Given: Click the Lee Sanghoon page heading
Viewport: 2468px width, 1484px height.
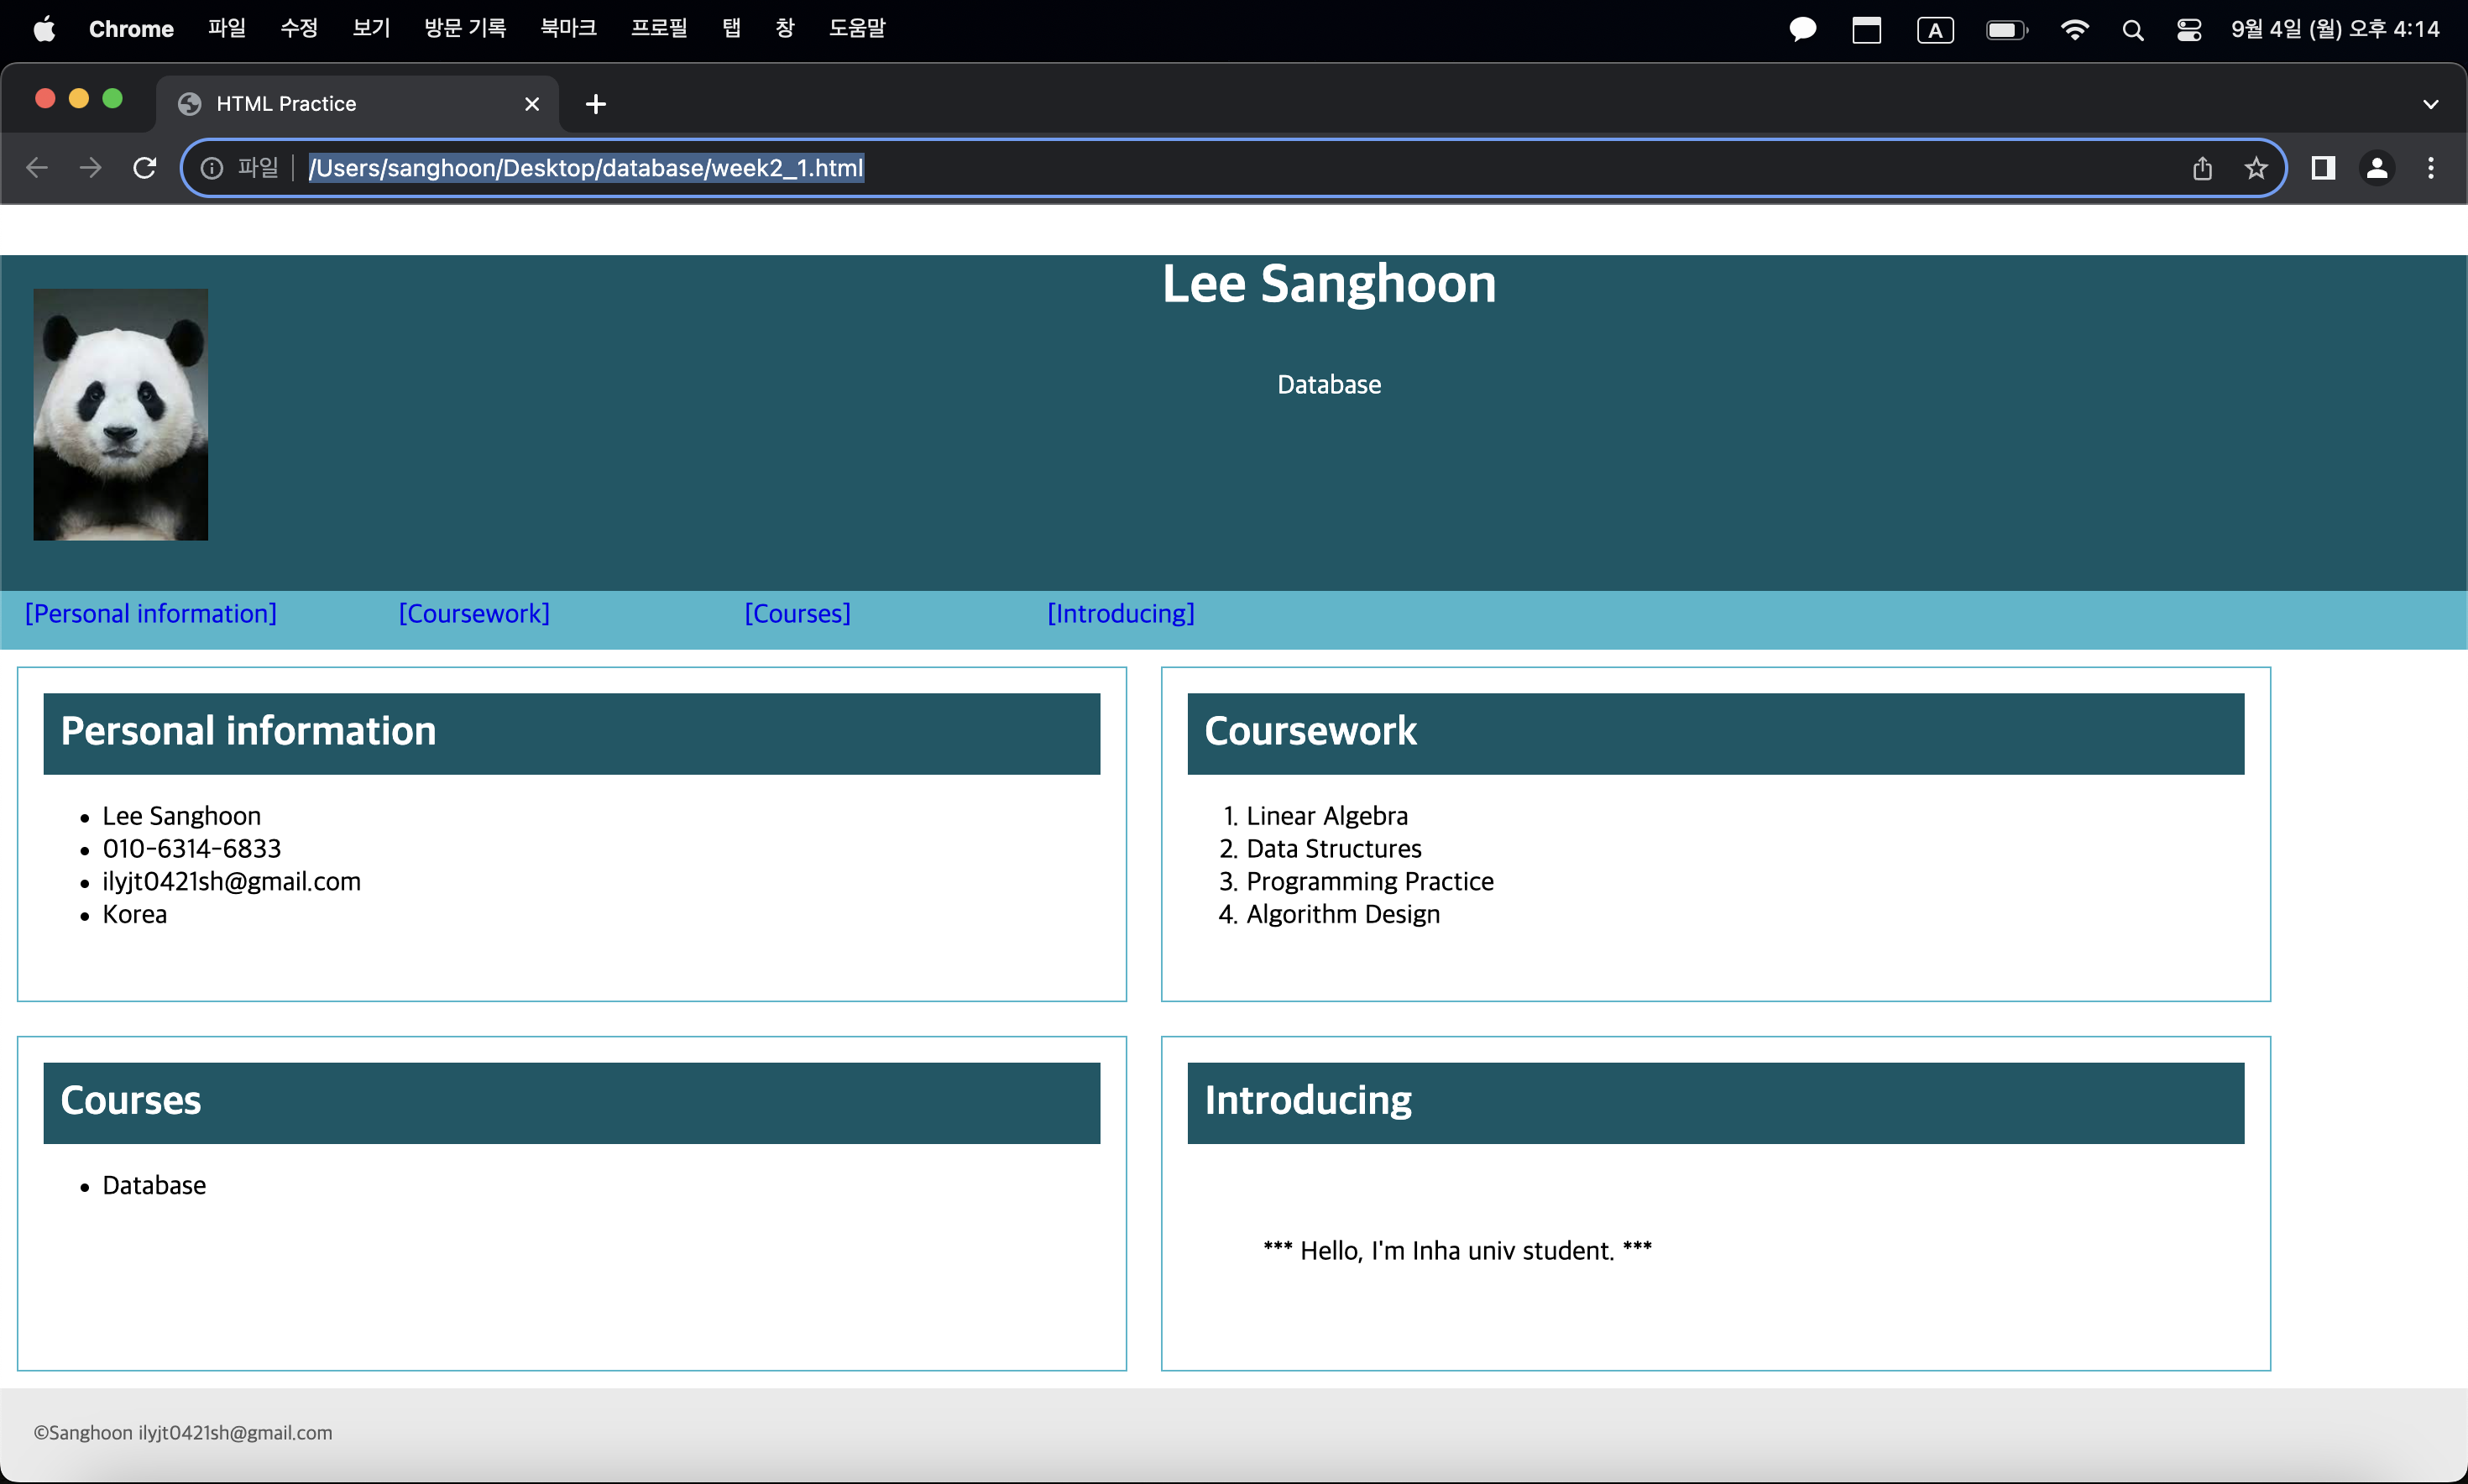Looking at the screenshot, I should [x=1329, y=284].
